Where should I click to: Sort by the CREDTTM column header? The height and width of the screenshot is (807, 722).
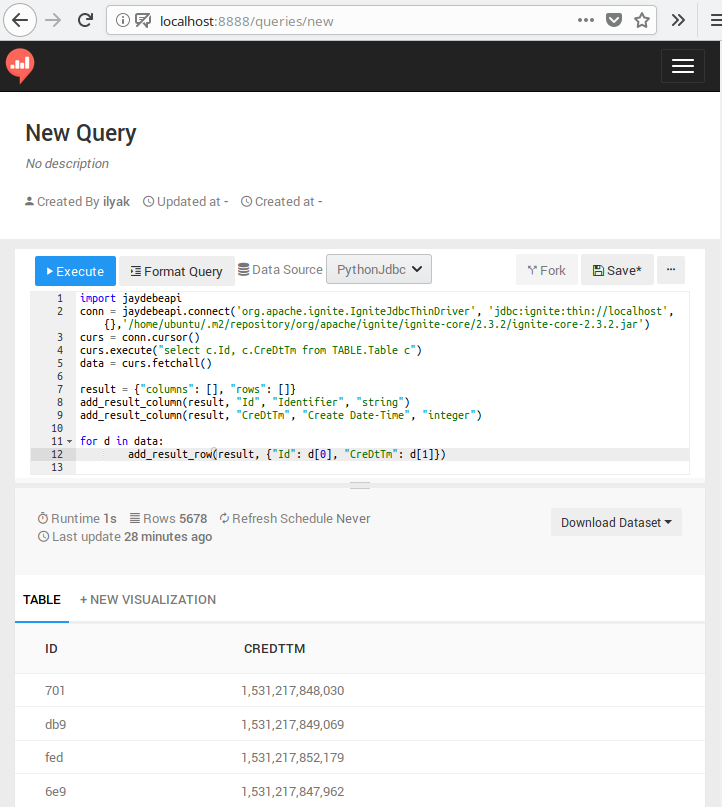[x=274, y=648]
